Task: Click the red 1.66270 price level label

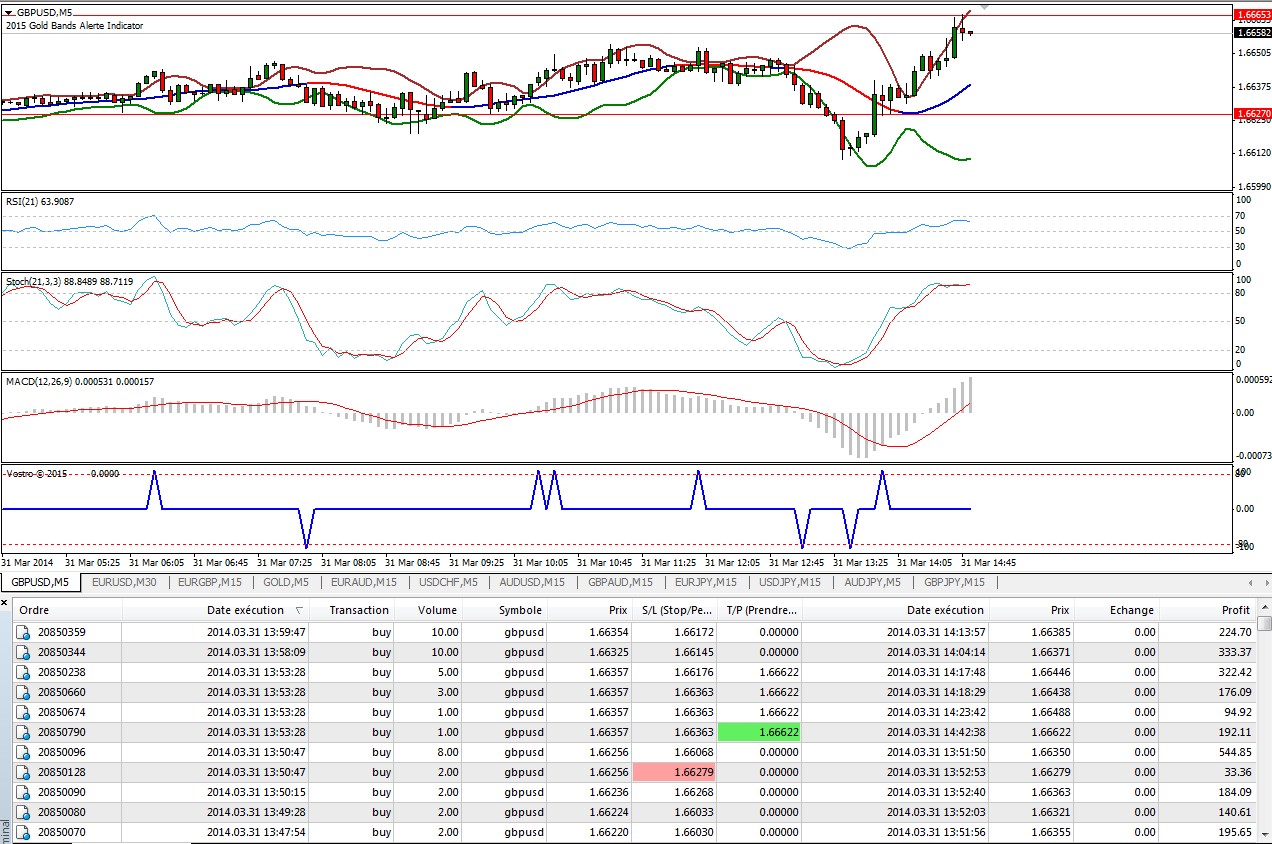Action: [x=1252, y=115]
